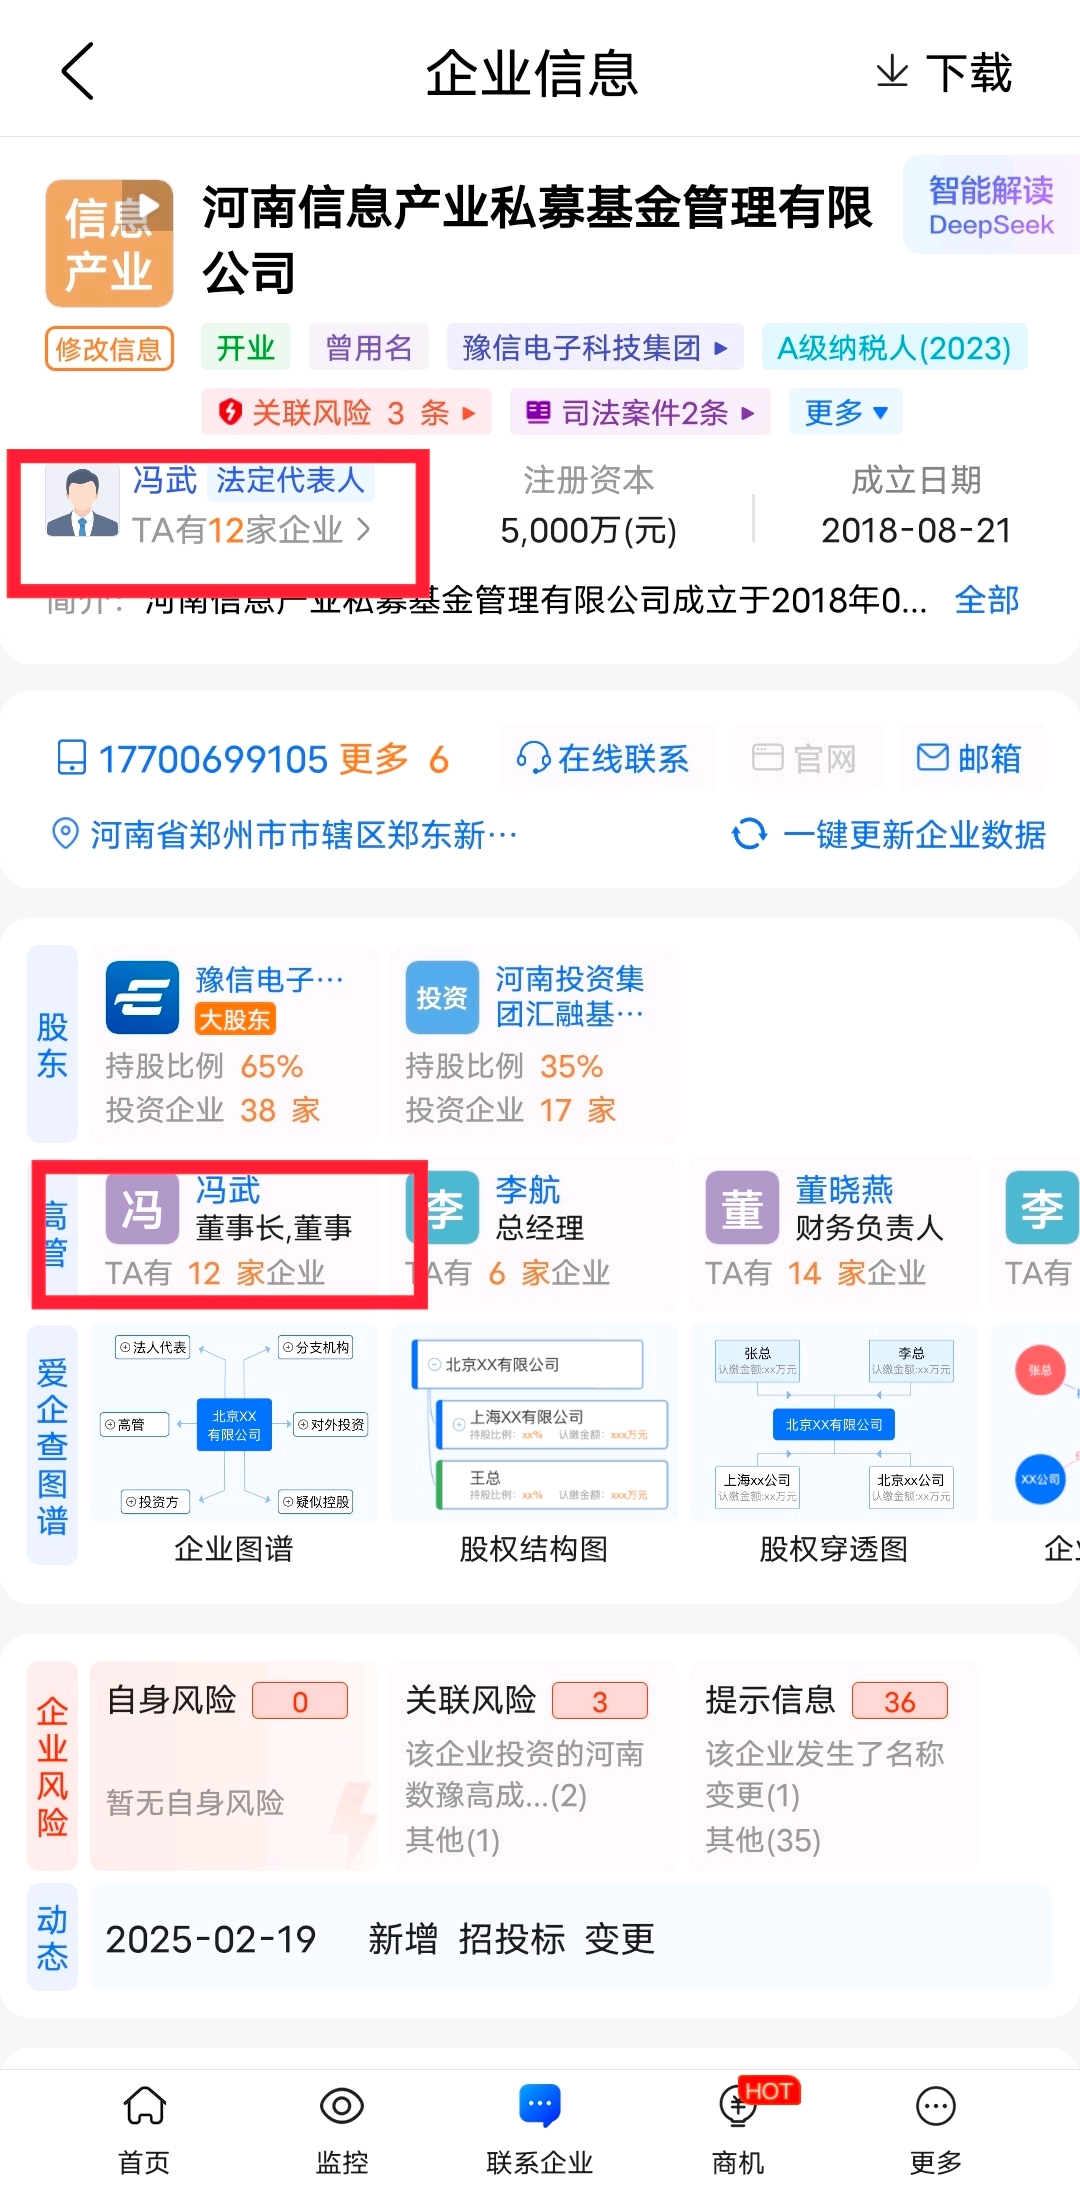Open the 更多 bottom tab
This screenshot has width=1080, height=2207.
tap(936, 2130)
